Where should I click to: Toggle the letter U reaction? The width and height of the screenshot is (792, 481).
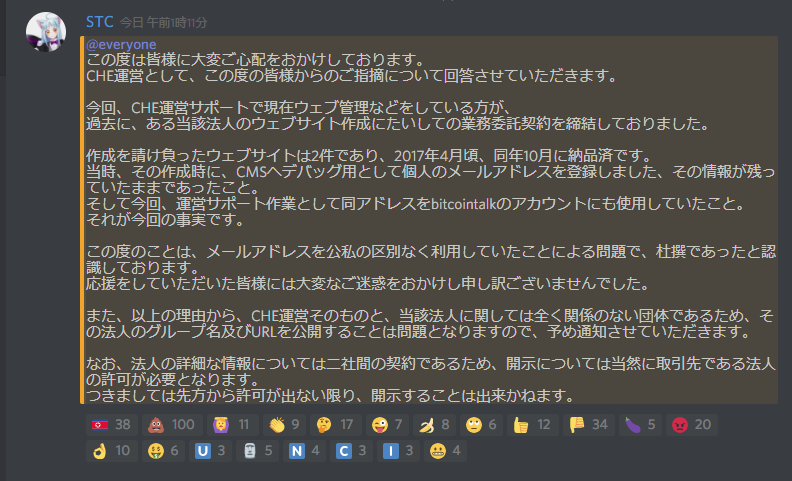click(210, 451)
